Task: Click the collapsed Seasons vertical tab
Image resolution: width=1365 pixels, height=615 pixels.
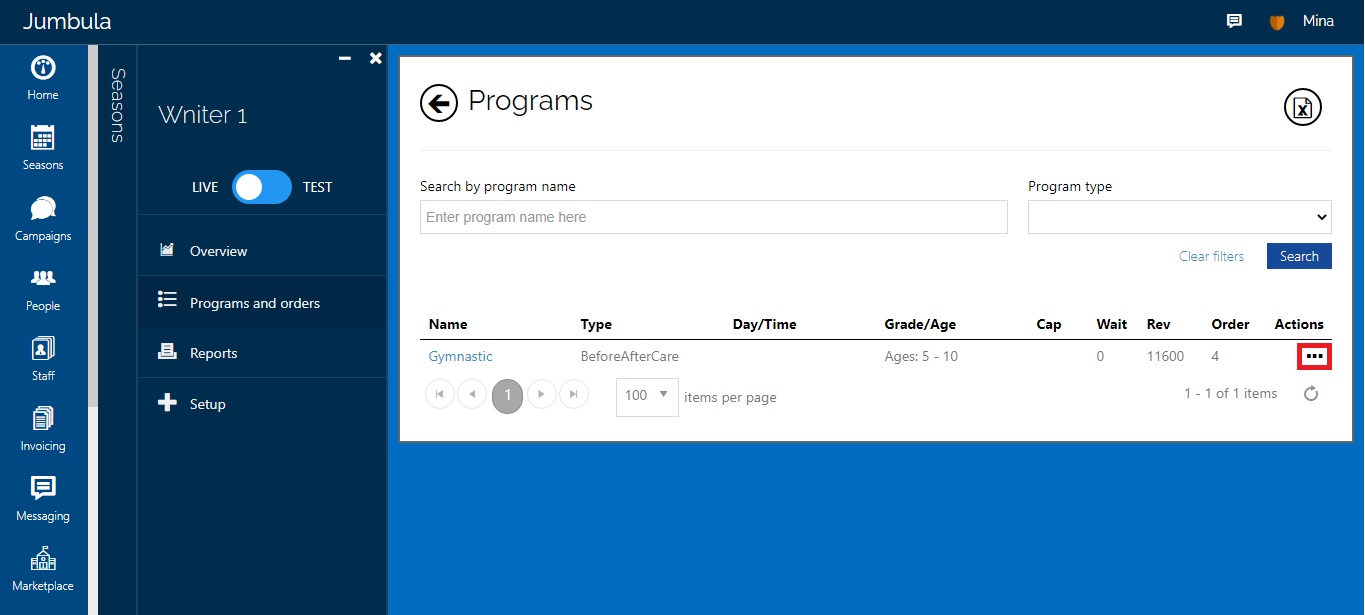Action: 117,105
